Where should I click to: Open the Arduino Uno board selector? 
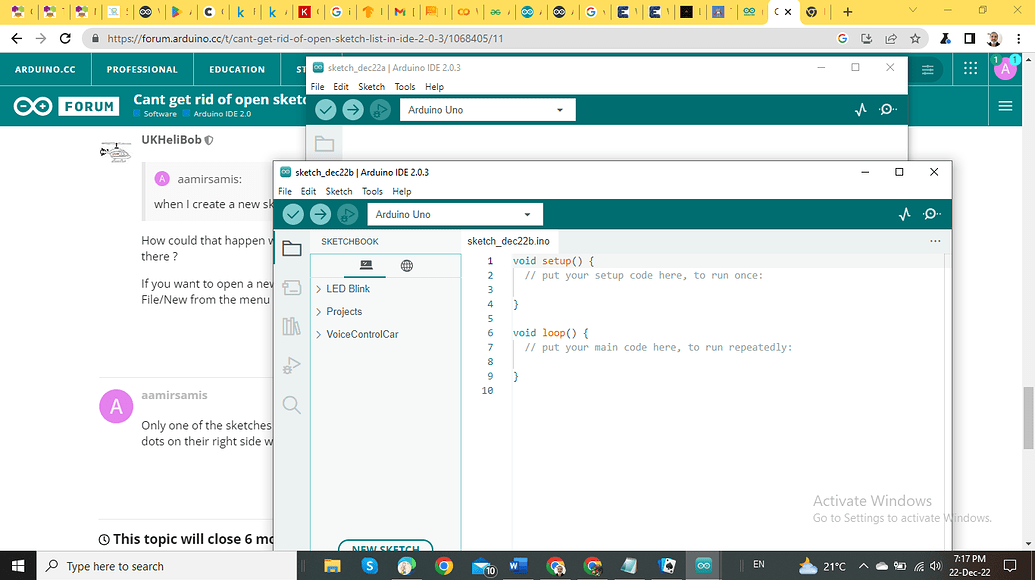(455, 214)
